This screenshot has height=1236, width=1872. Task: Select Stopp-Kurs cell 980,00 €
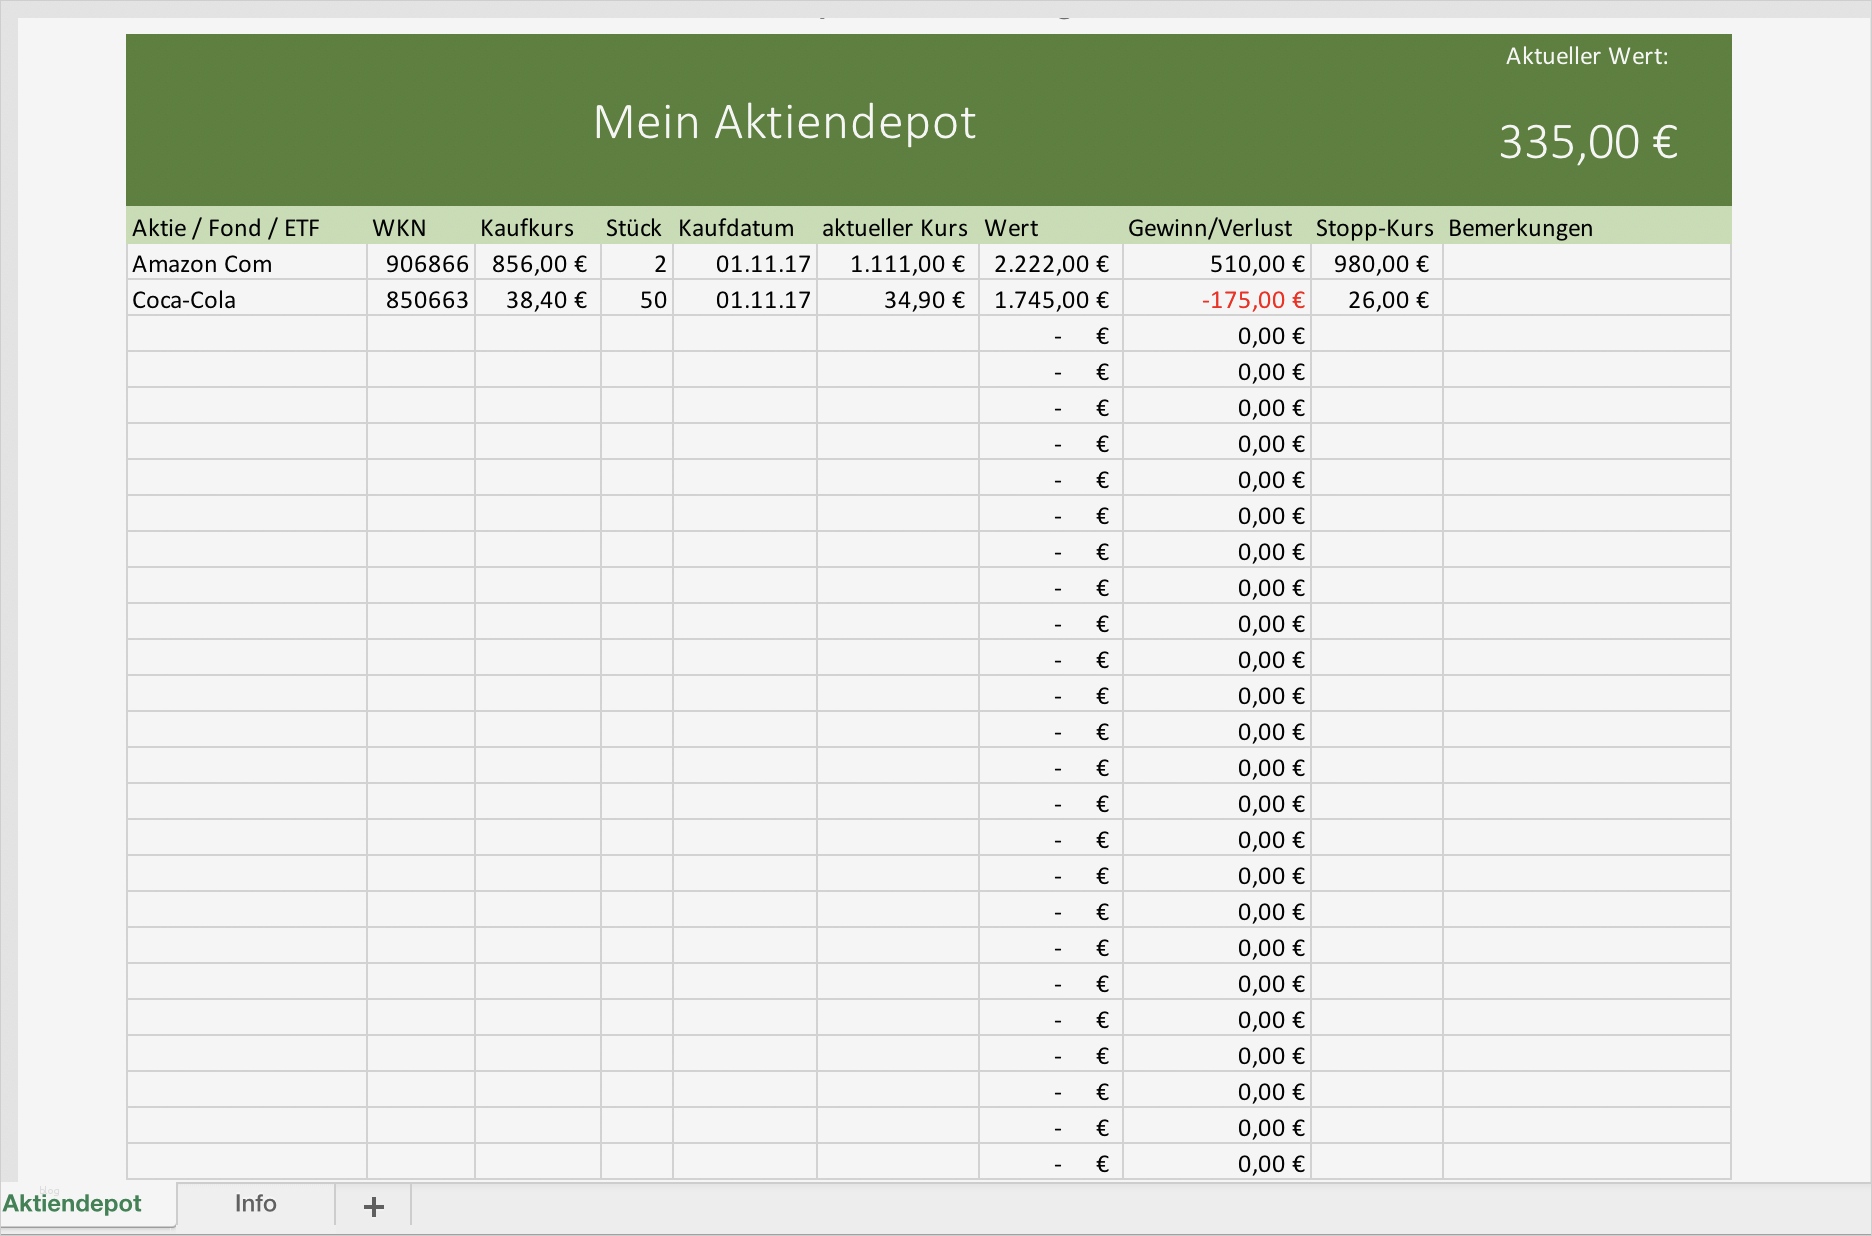(1377, 263)
